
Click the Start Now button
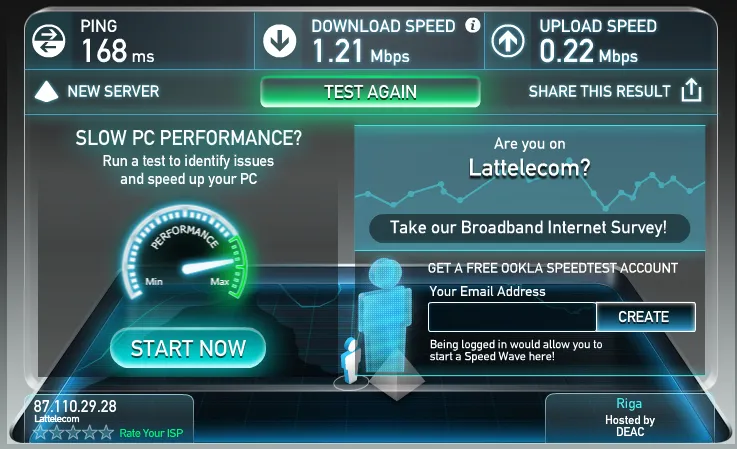point(188,348)
